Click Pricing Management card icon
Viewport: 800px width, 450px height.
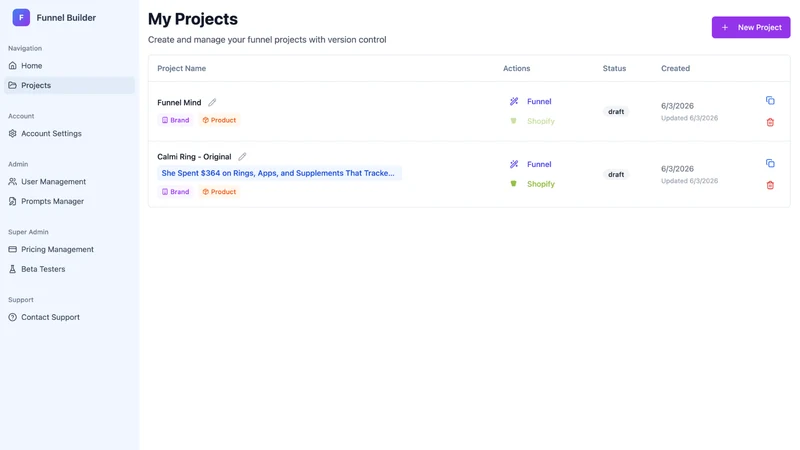(x=13, y=249)
